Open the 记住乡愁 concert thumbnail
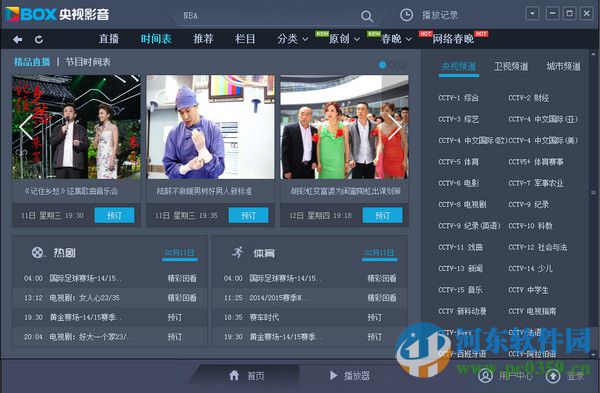Image resolution: width=600 pixels, height=393 pixels. (77, 127)
